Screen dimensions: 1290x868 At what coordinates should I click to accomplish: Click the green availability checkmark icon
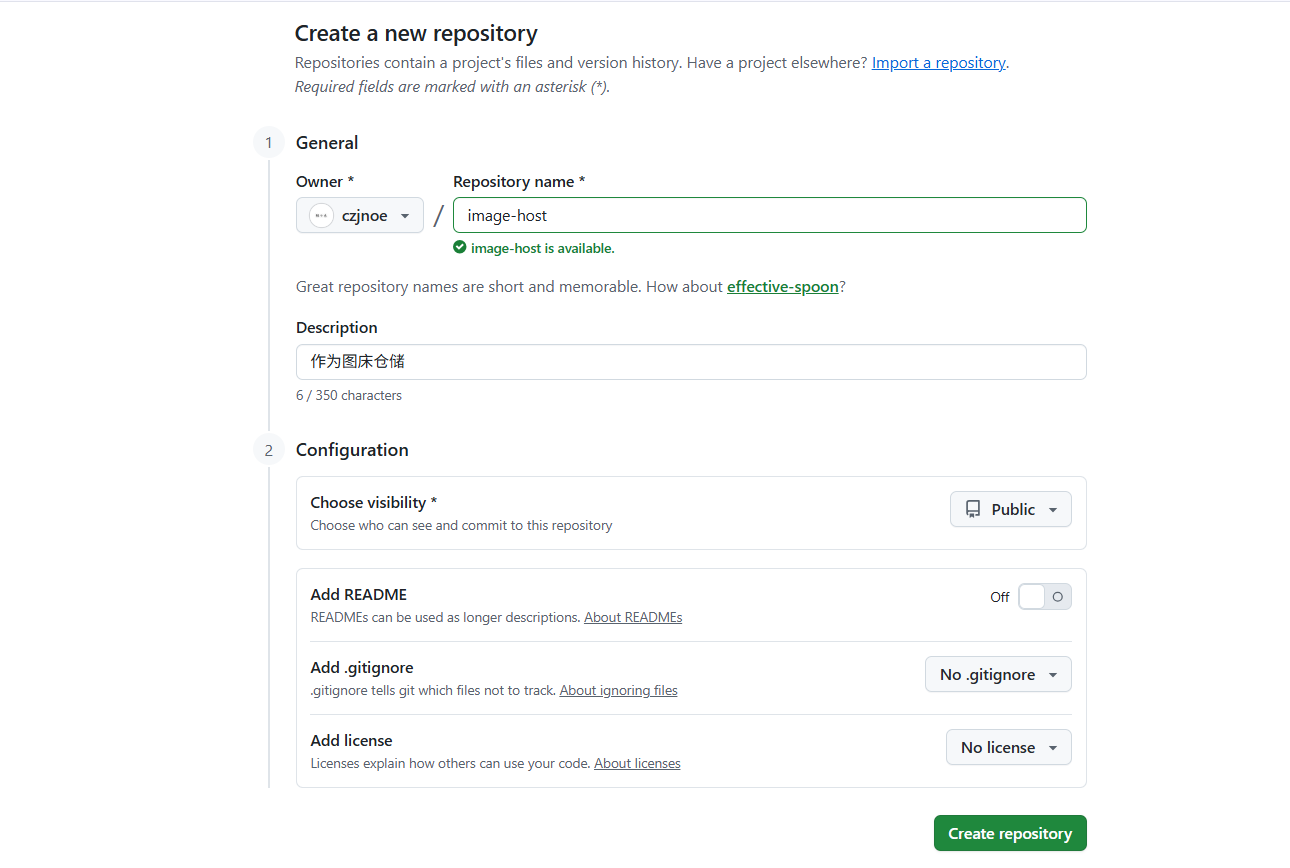click(x=460, y=248)
